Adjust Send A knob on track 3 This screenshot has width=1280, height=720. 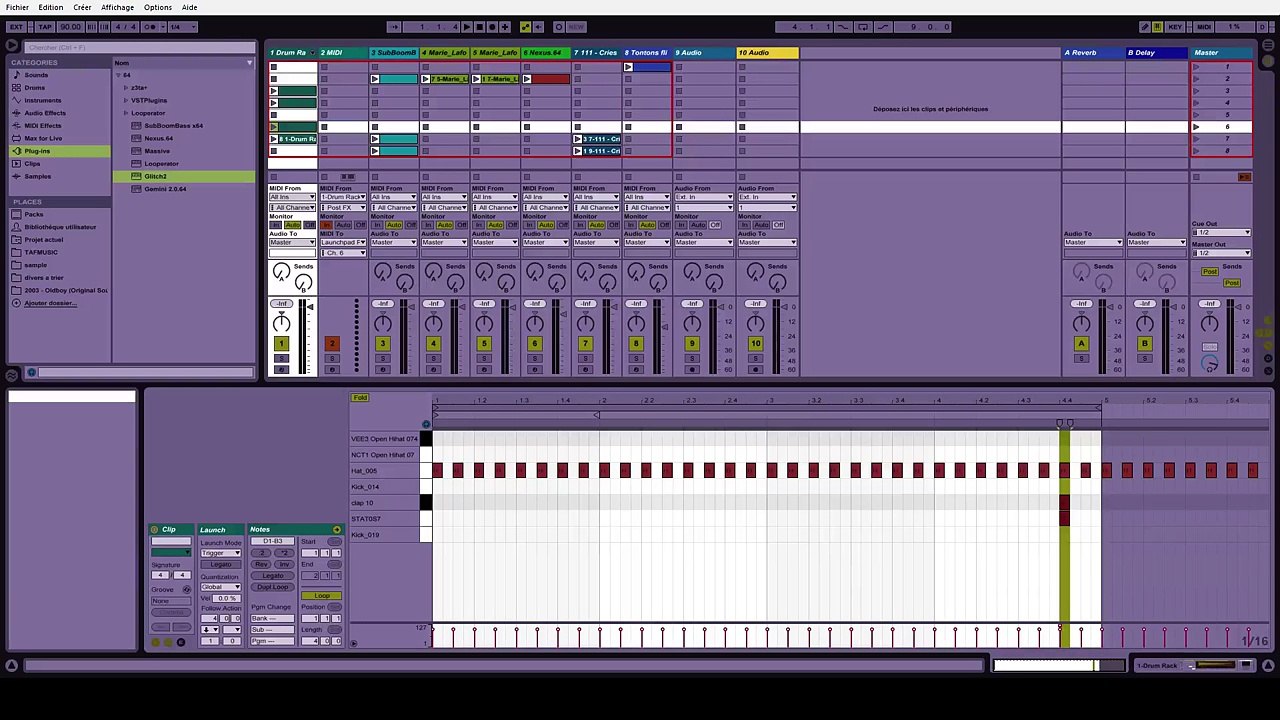coord(382,272)
